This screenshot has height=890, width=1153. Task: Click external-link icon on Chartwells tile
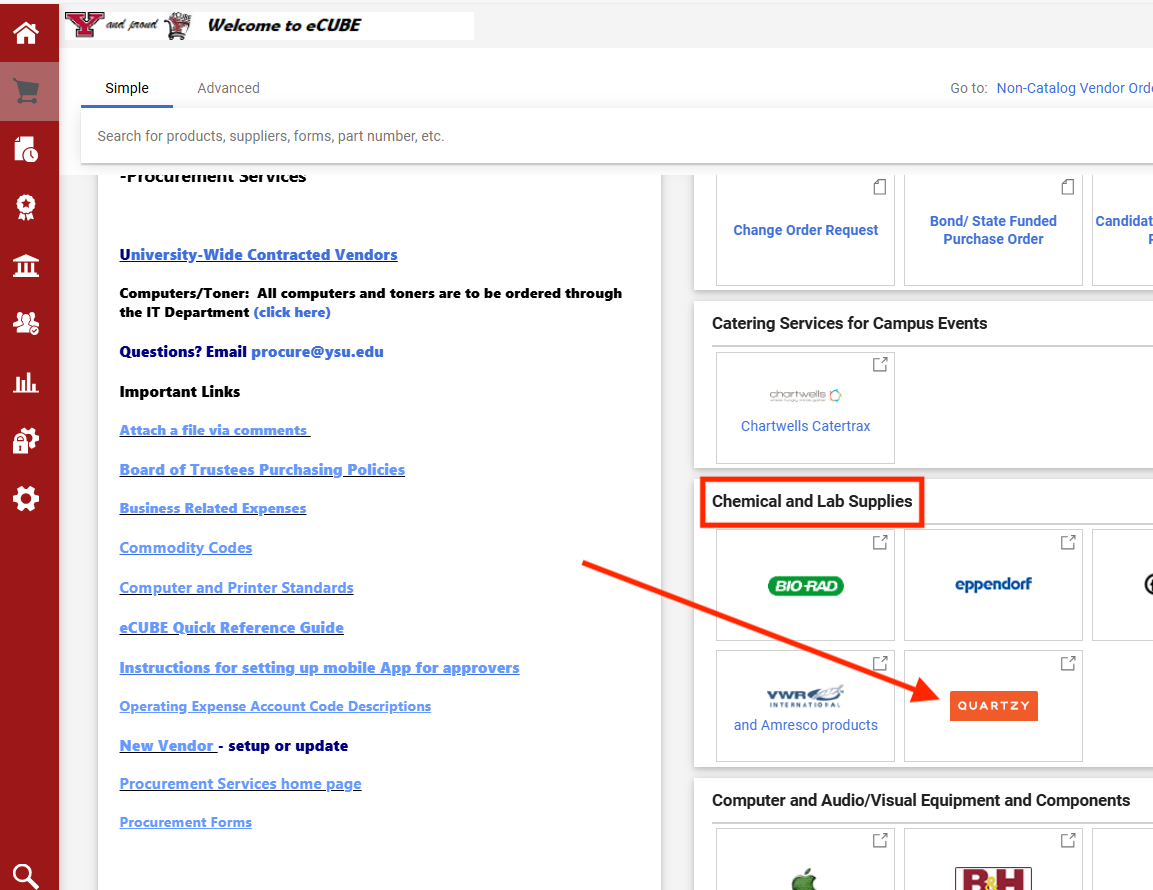coord(880,364)
